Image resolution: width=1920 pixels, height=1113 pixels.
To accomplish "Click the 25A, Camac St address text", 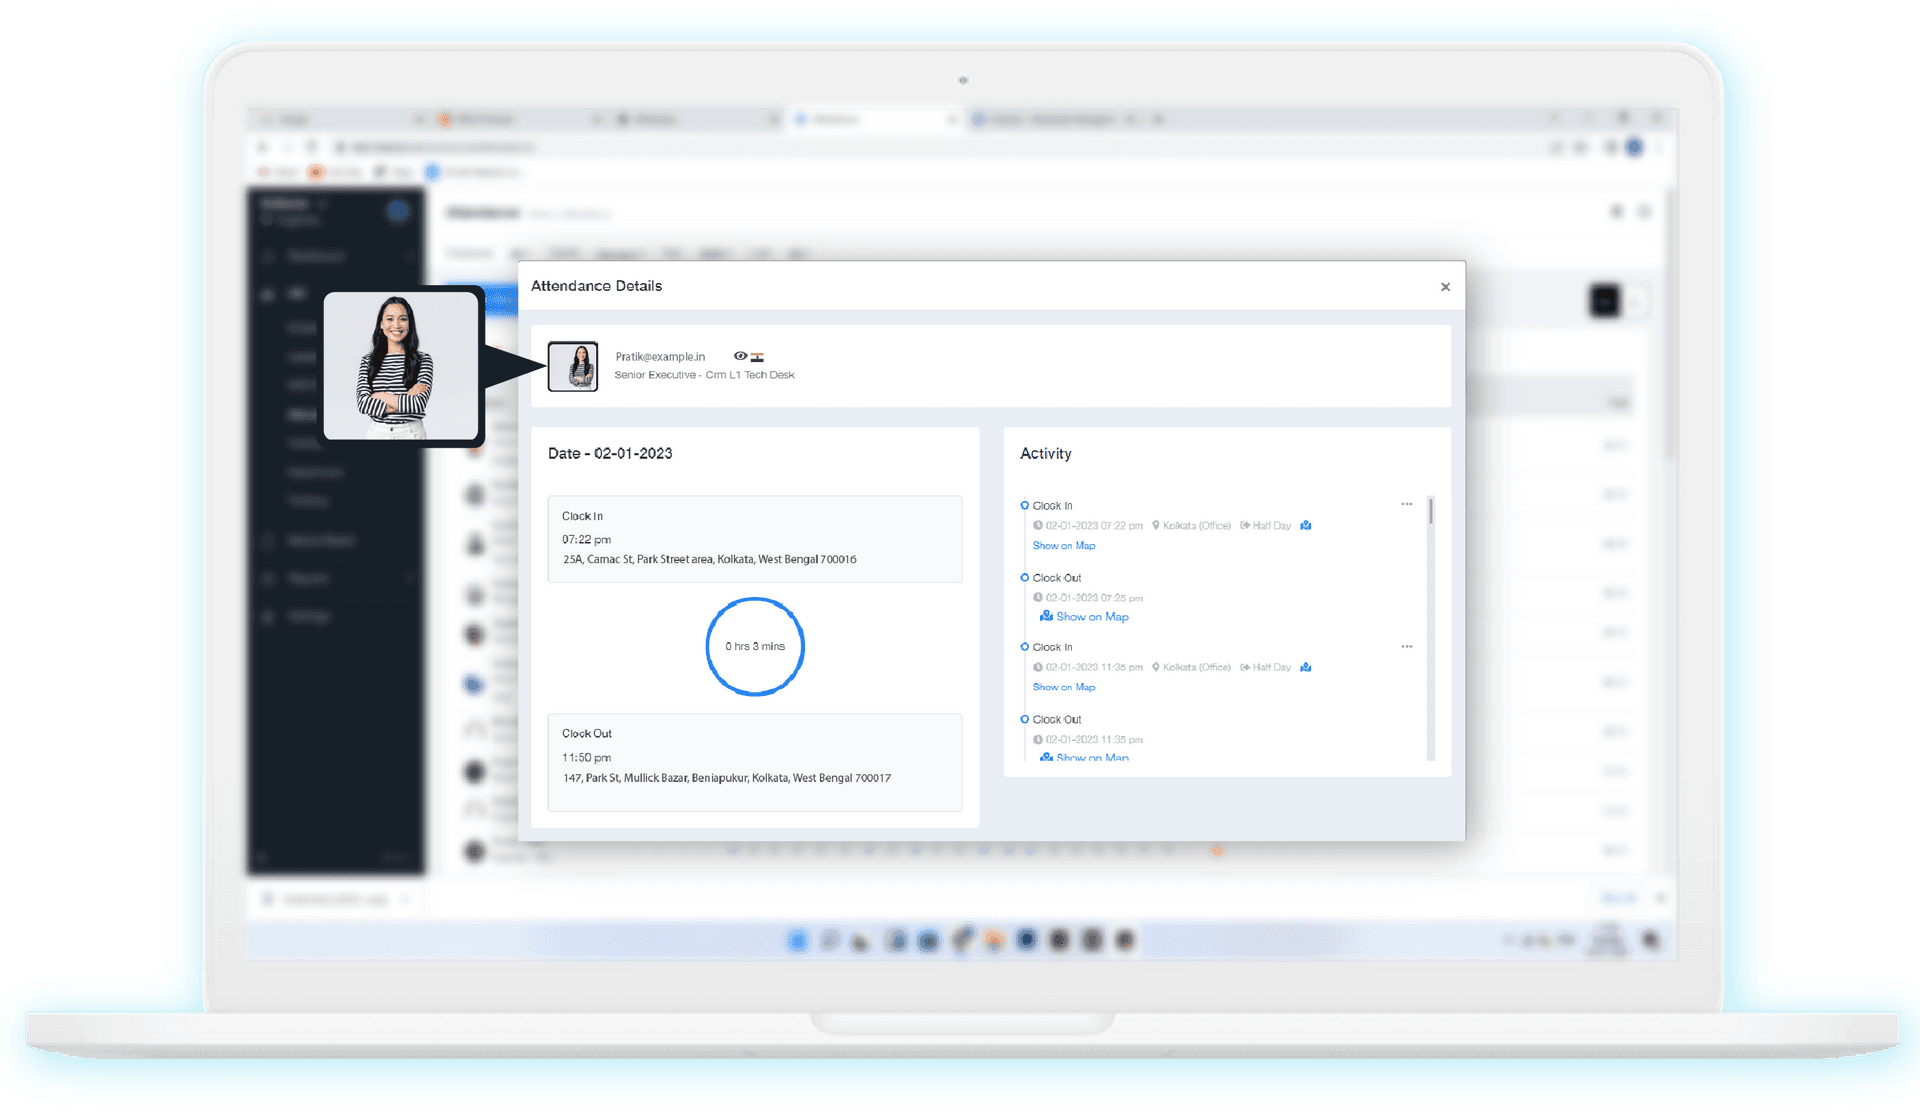I will [x=709, y=560].
